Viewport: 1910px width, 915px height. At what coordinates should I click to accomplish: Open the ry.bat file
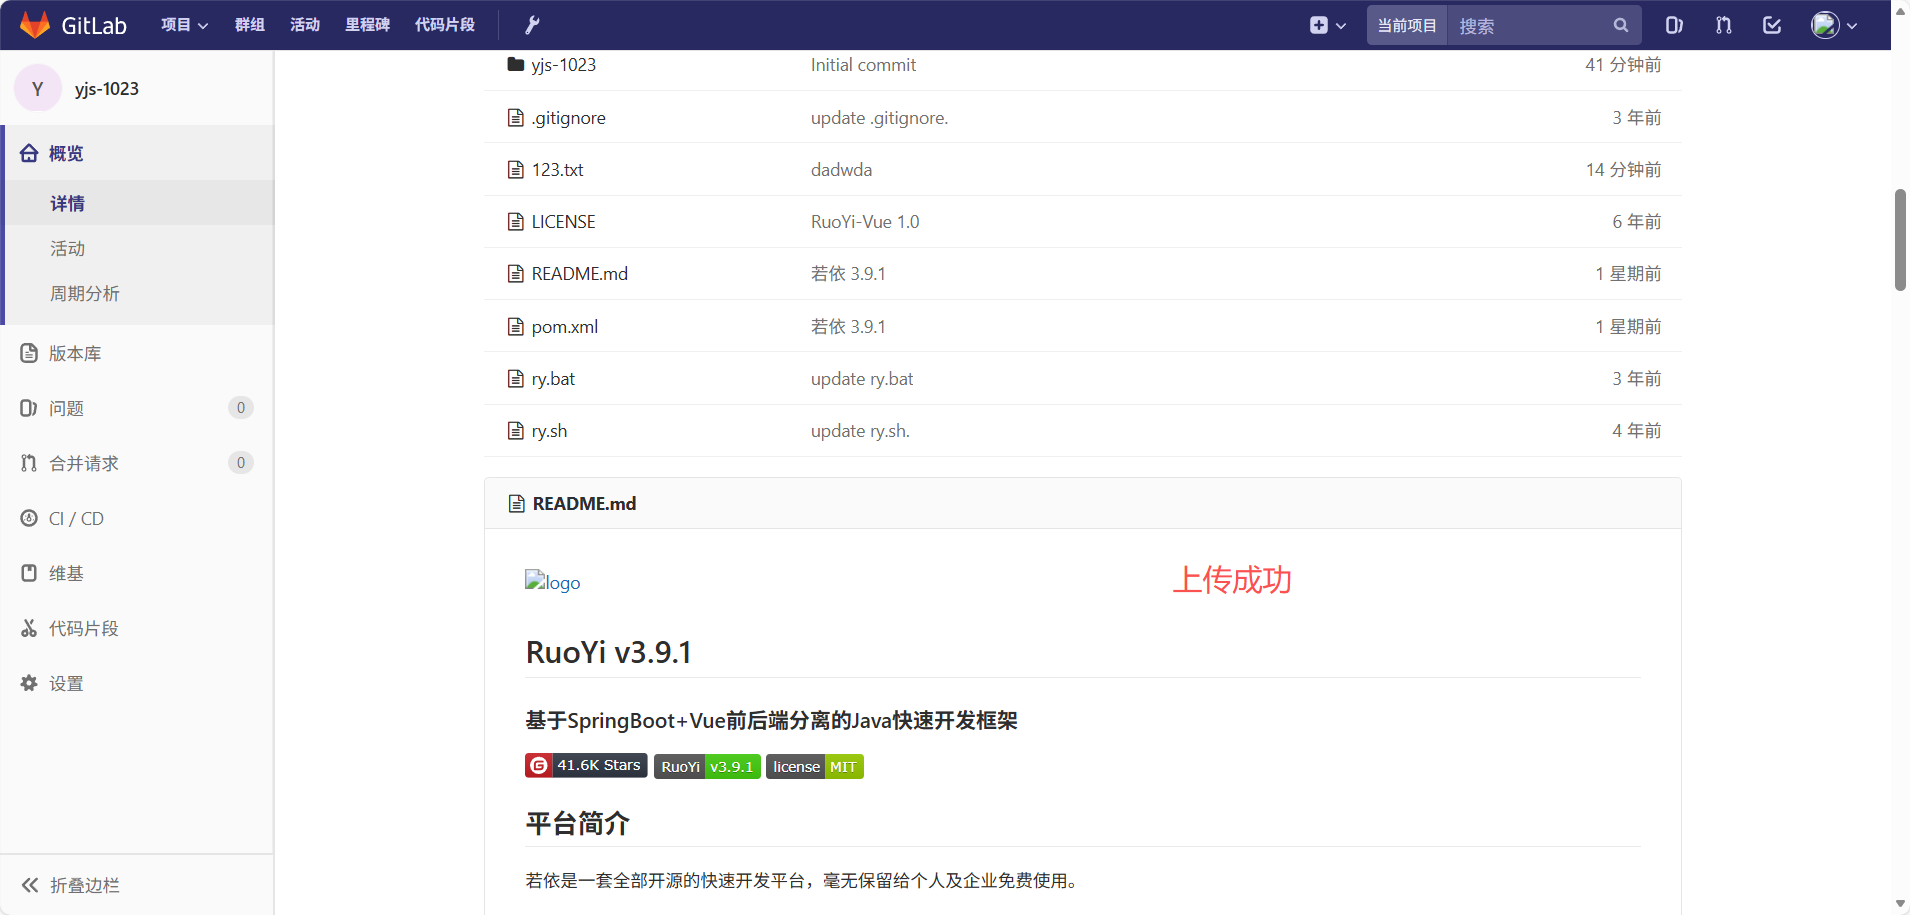coord(553,379)
